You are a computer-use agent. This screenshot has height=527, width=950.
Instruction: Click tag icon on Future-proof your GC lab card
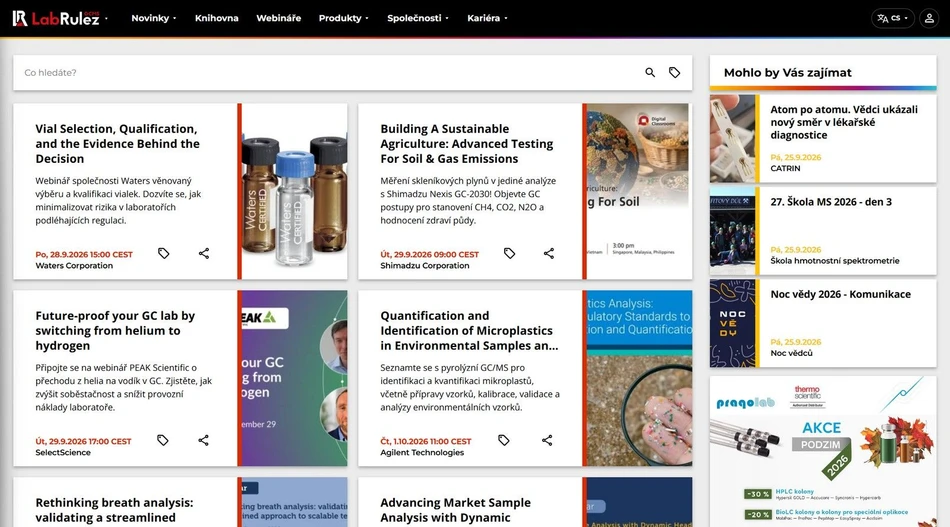(x=163, y=440)
